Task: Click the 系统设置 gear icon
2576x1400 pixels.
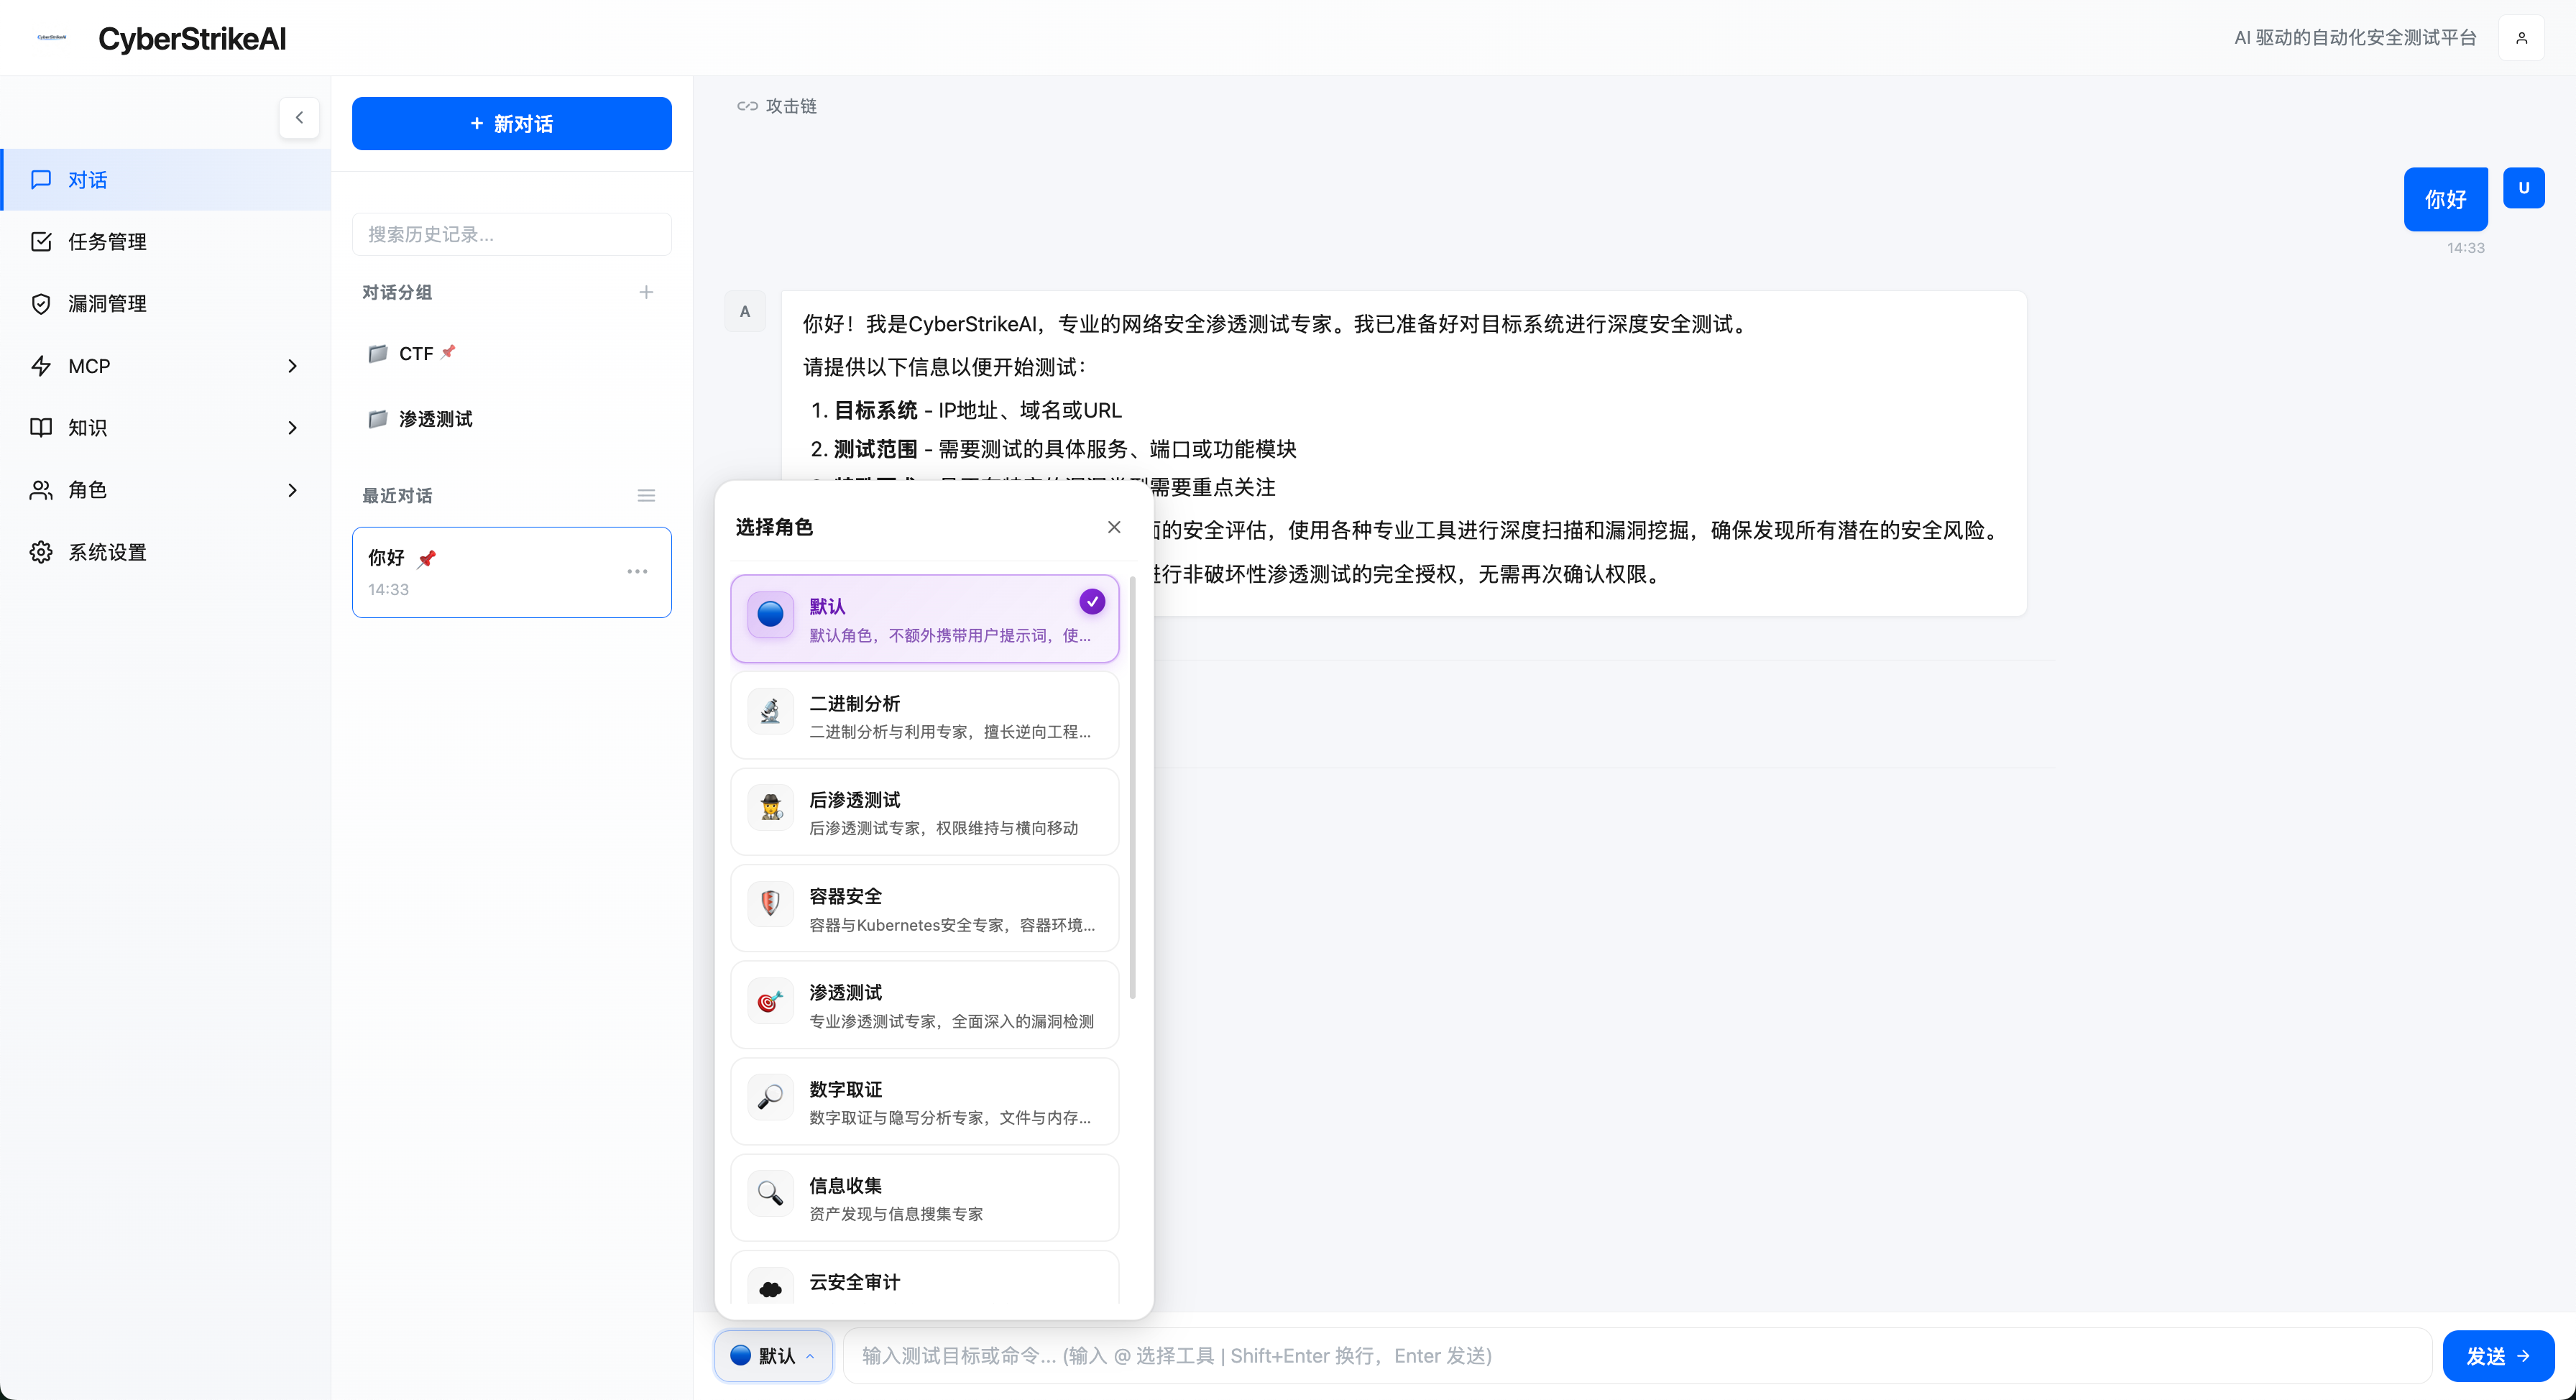Action: click(x=41, y=552)
